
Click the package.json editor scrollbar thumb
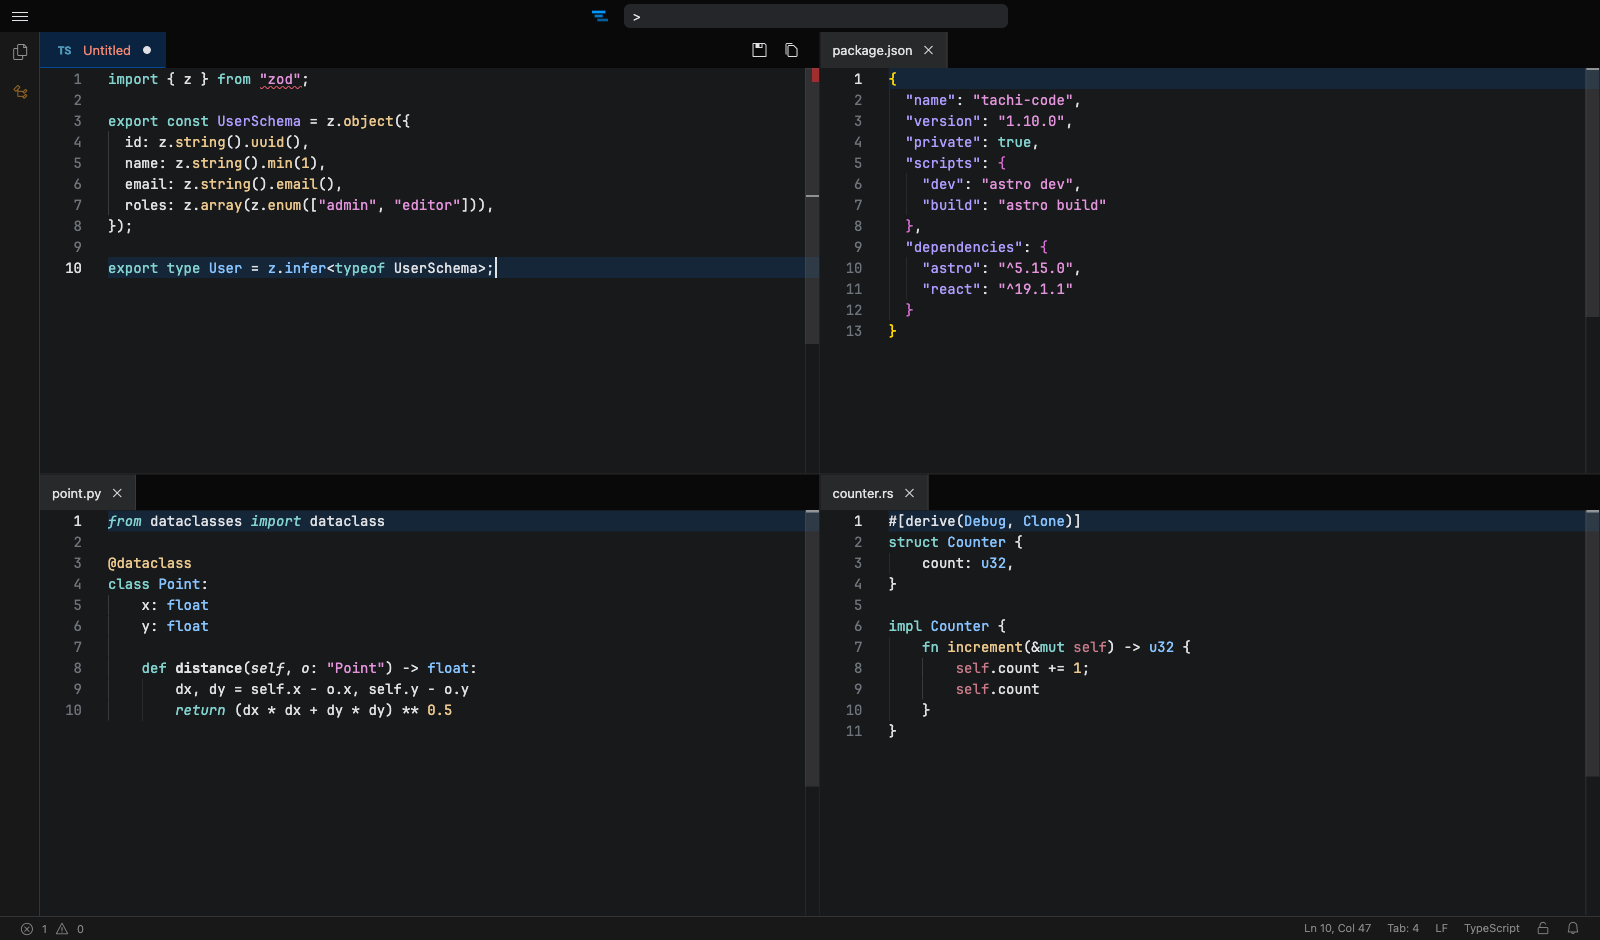[1592, 193]
